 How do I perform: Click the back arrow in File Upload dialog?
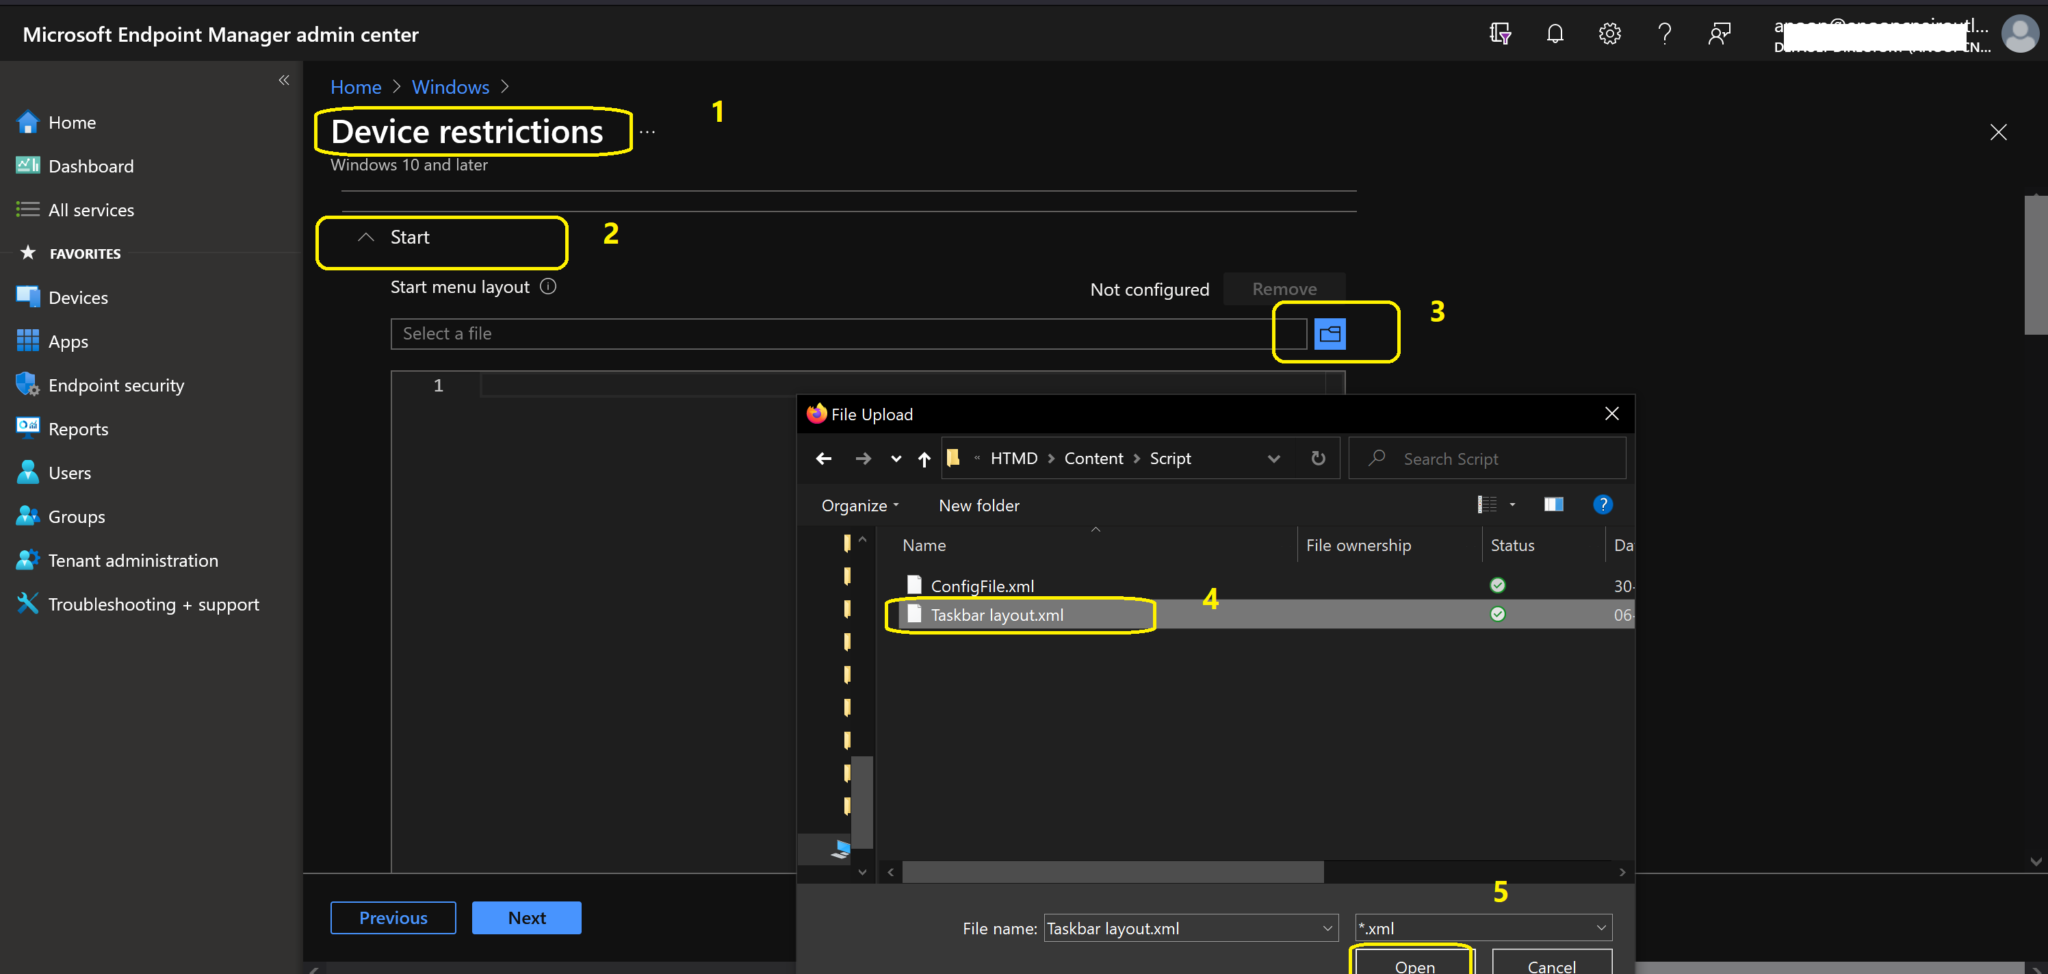pyautogui.click(x=822, y=458)
